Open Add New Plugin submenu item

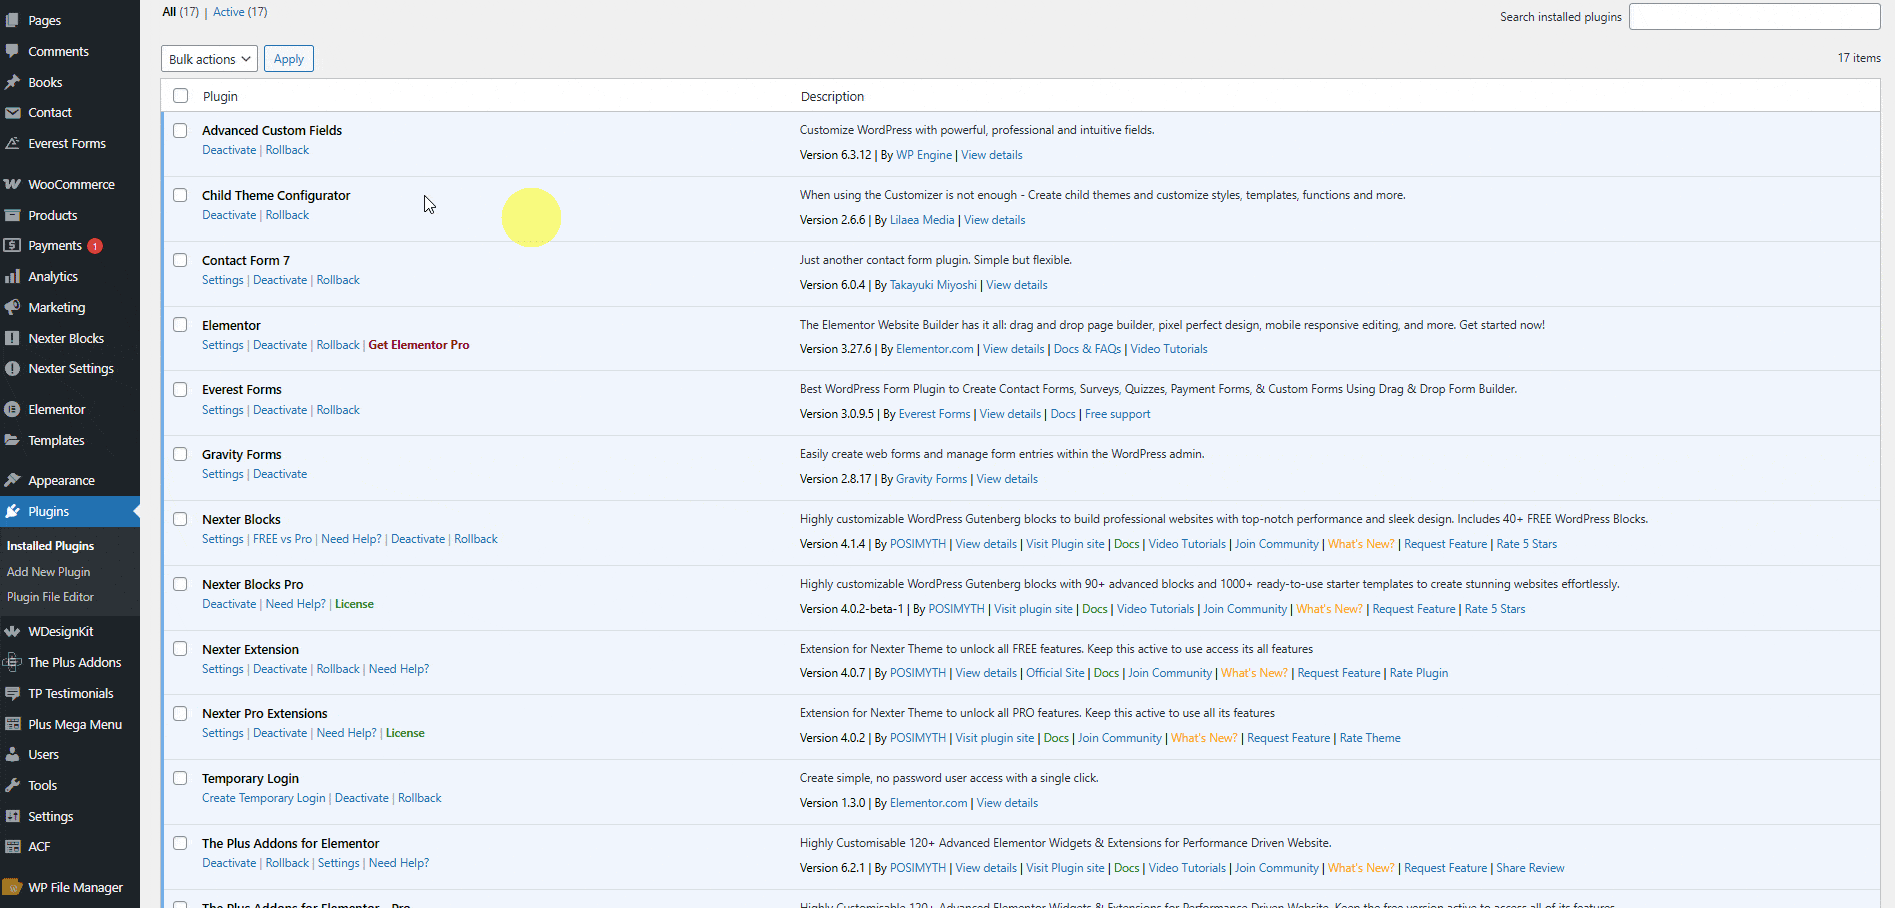(48, 572)
